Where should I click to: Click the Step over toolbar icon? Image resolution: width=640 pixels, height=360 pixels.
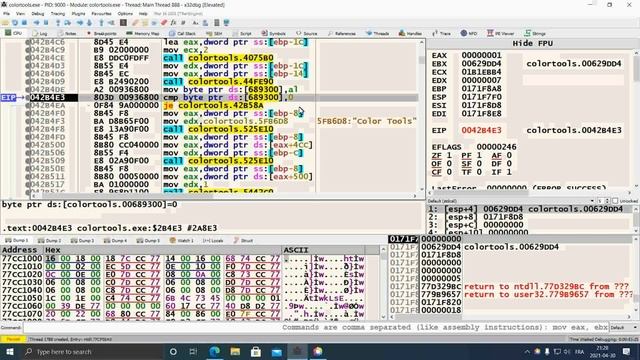pos(67,23)
